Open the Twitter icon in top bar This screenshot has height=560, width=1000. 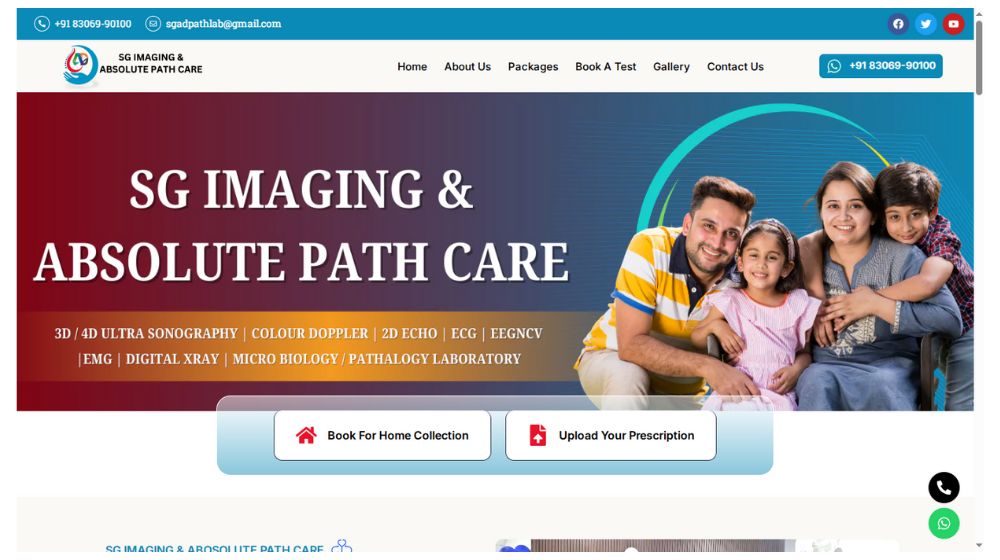[x=925, y=24]
